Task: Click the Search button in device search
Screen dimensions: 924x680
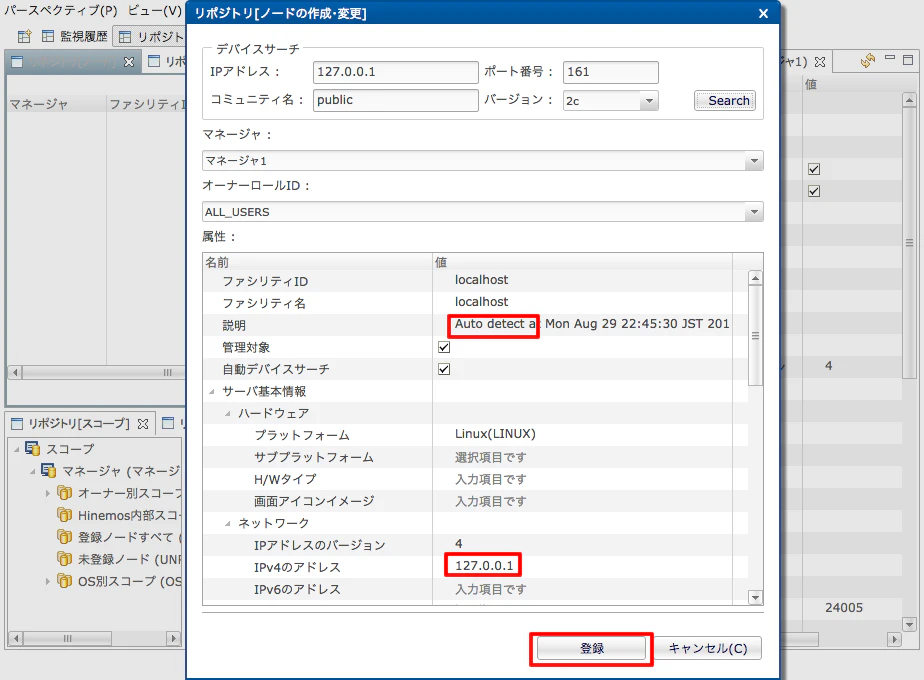Action: tap(724, 101)
